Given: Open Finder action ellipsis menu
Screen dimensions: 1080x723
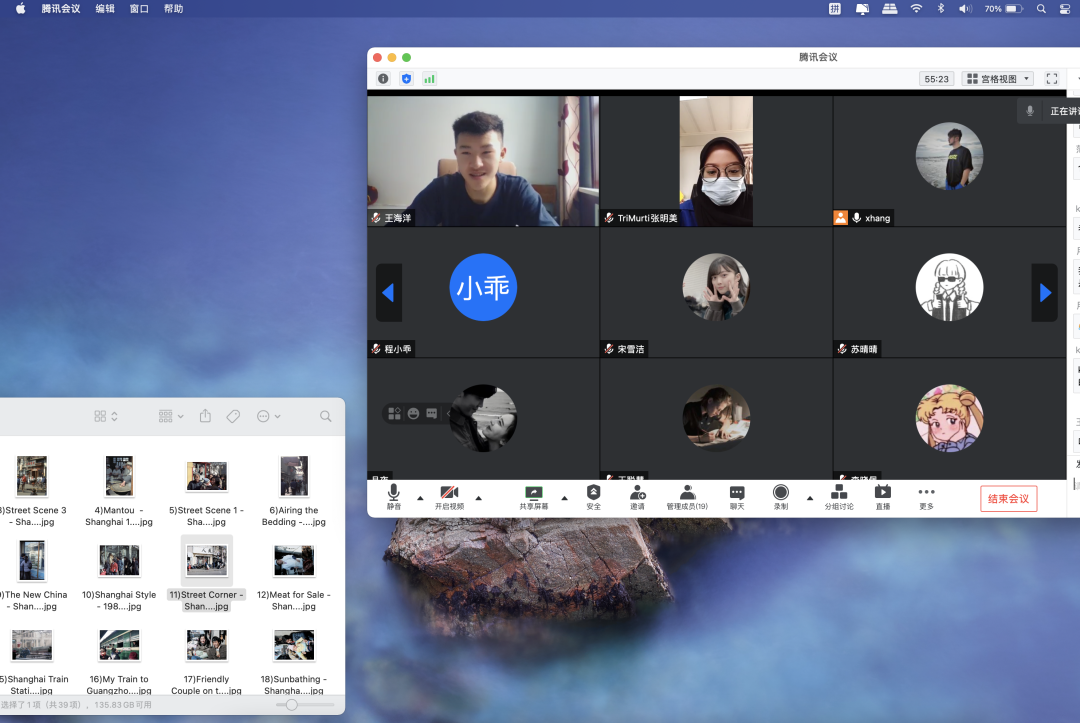Looking at the screenshot, I should 268,416.
